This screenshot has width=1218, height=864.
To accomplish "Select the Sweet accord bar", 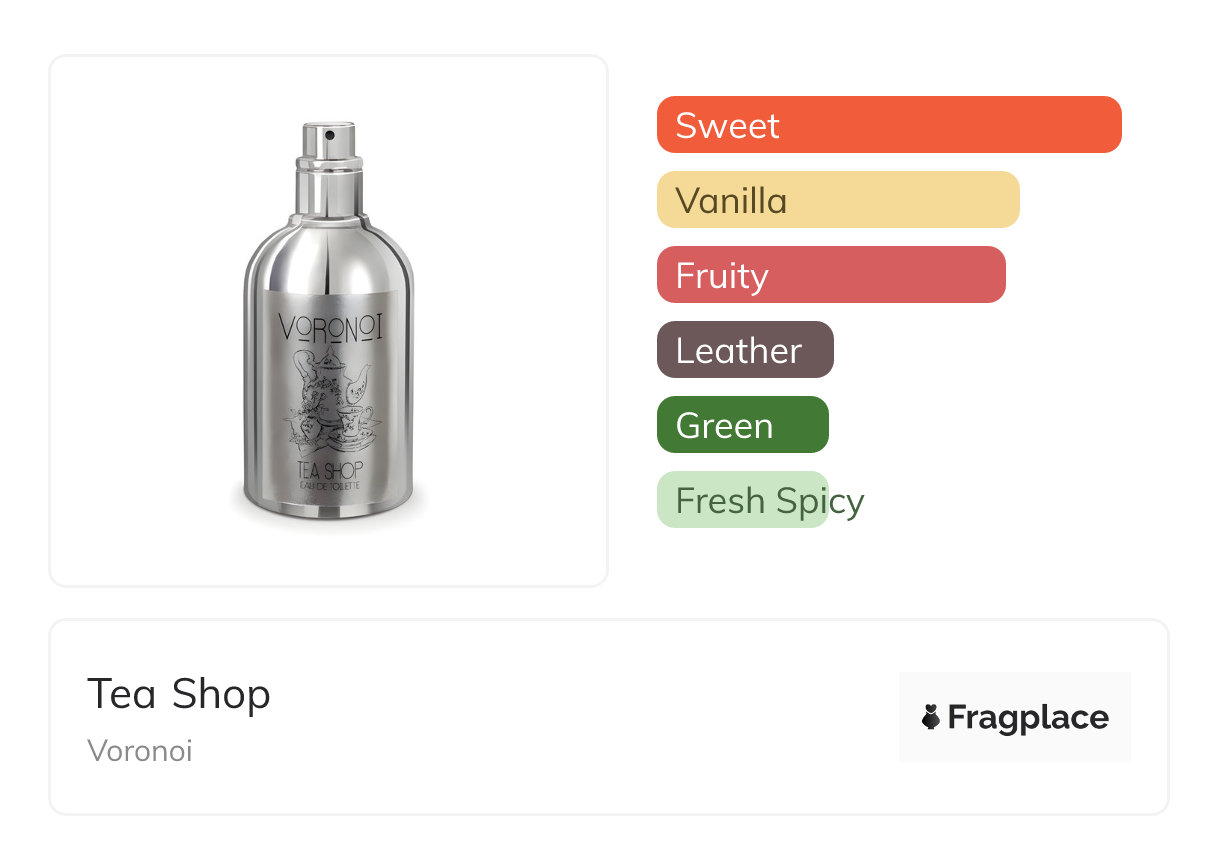I will coord(888,125).
